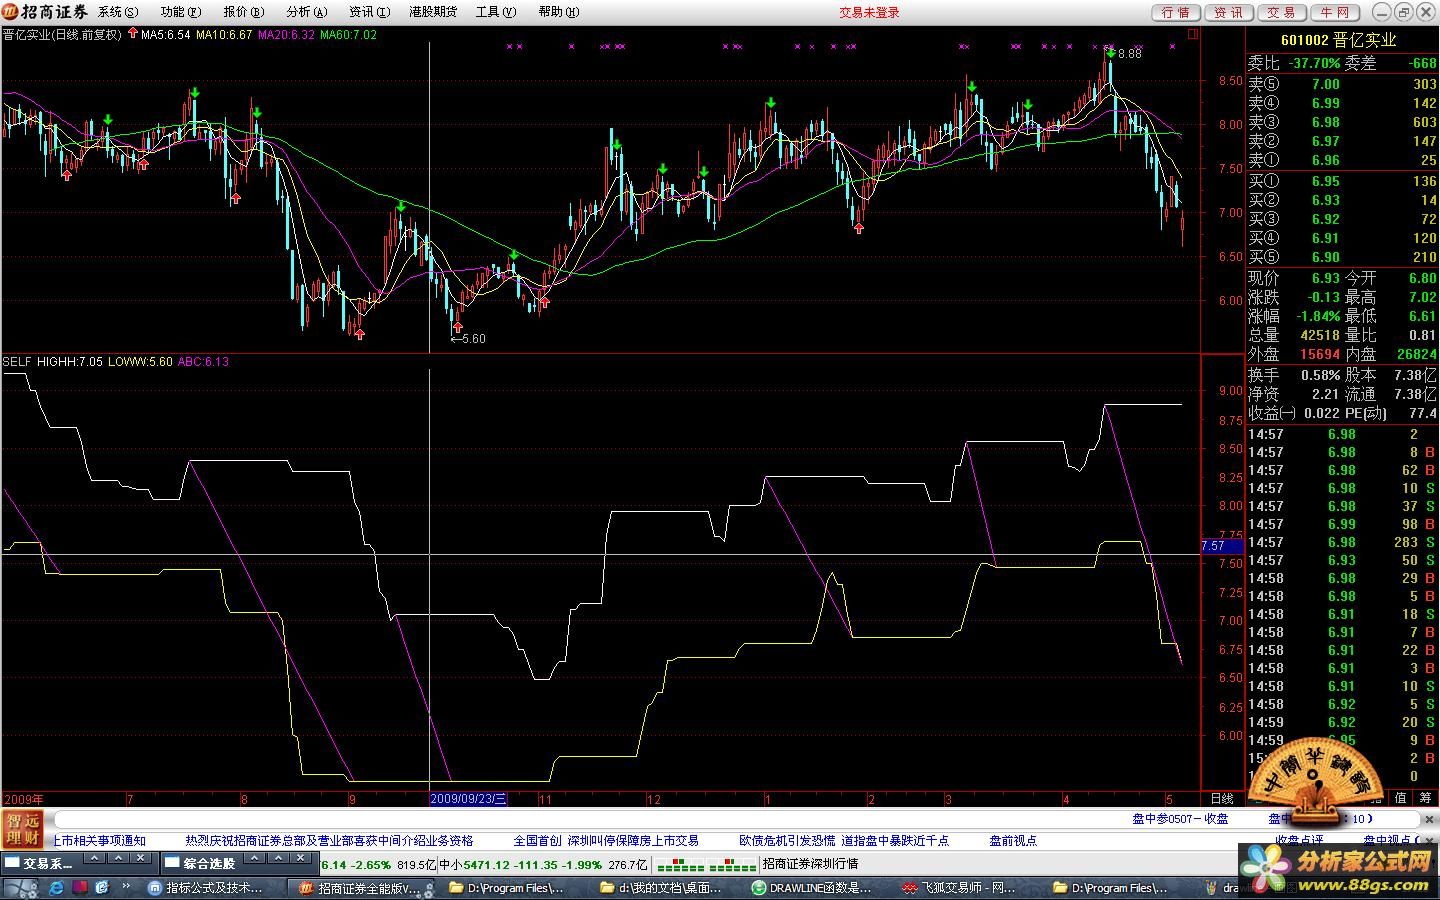The height and width of the screenshot is (900, 1440).
Task: Click the 2009/09/23 date marker on time axis
Action: point(468,799)
